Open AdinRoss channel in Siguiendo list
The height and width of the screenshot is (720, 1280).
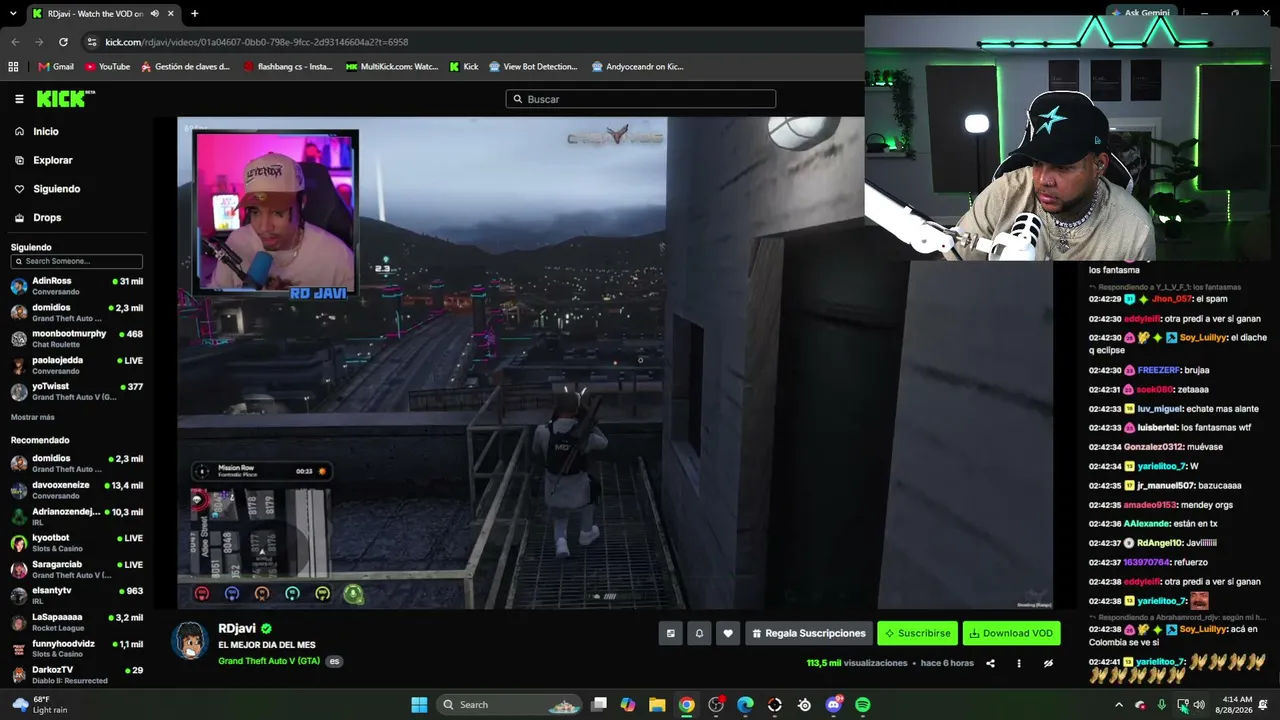tap(77, 286)
